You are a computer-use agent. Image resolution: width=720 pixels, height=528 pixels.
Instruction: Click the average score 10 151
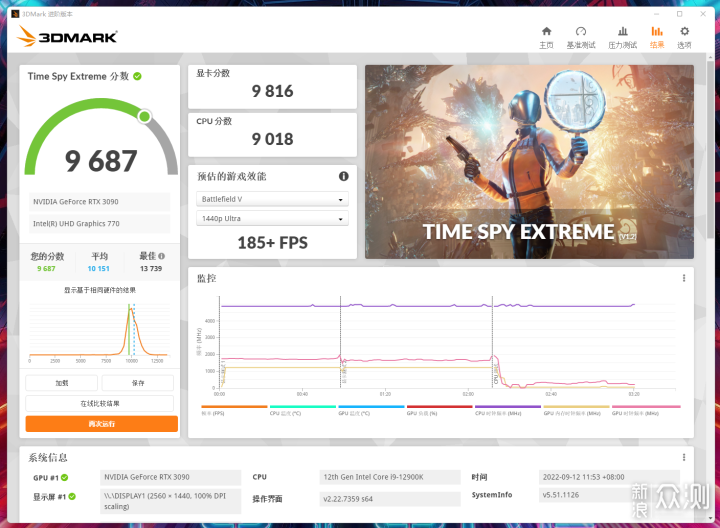pos(99,269)
